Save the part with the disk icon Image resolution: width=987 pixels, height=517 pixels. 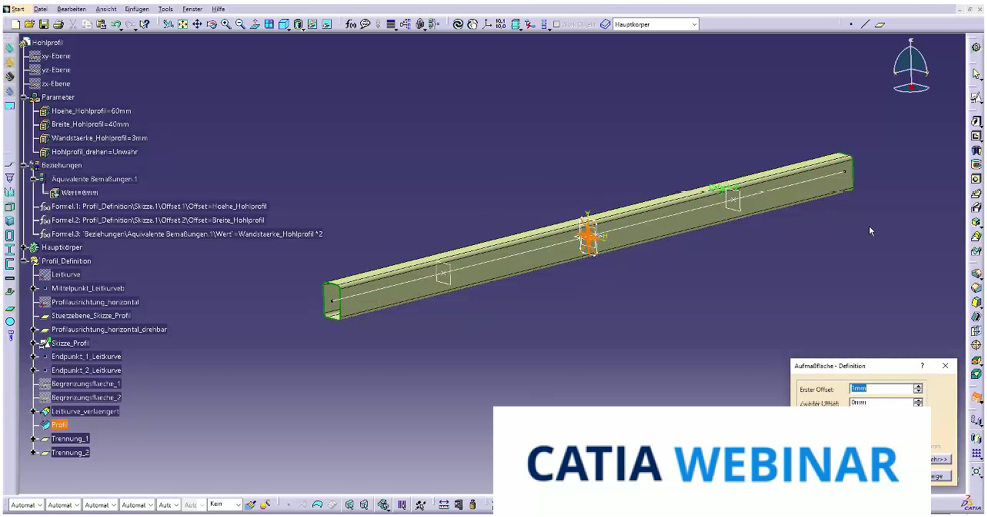[x=44, y=25]
